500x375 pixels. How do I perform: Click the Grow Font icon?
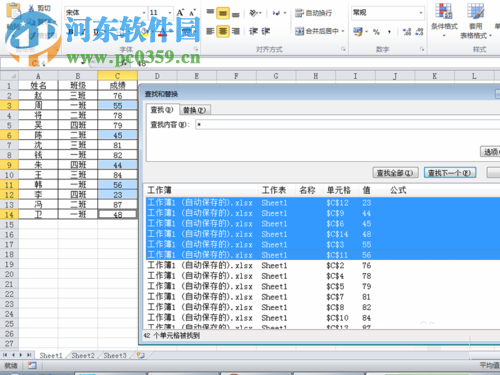point(180,13)
